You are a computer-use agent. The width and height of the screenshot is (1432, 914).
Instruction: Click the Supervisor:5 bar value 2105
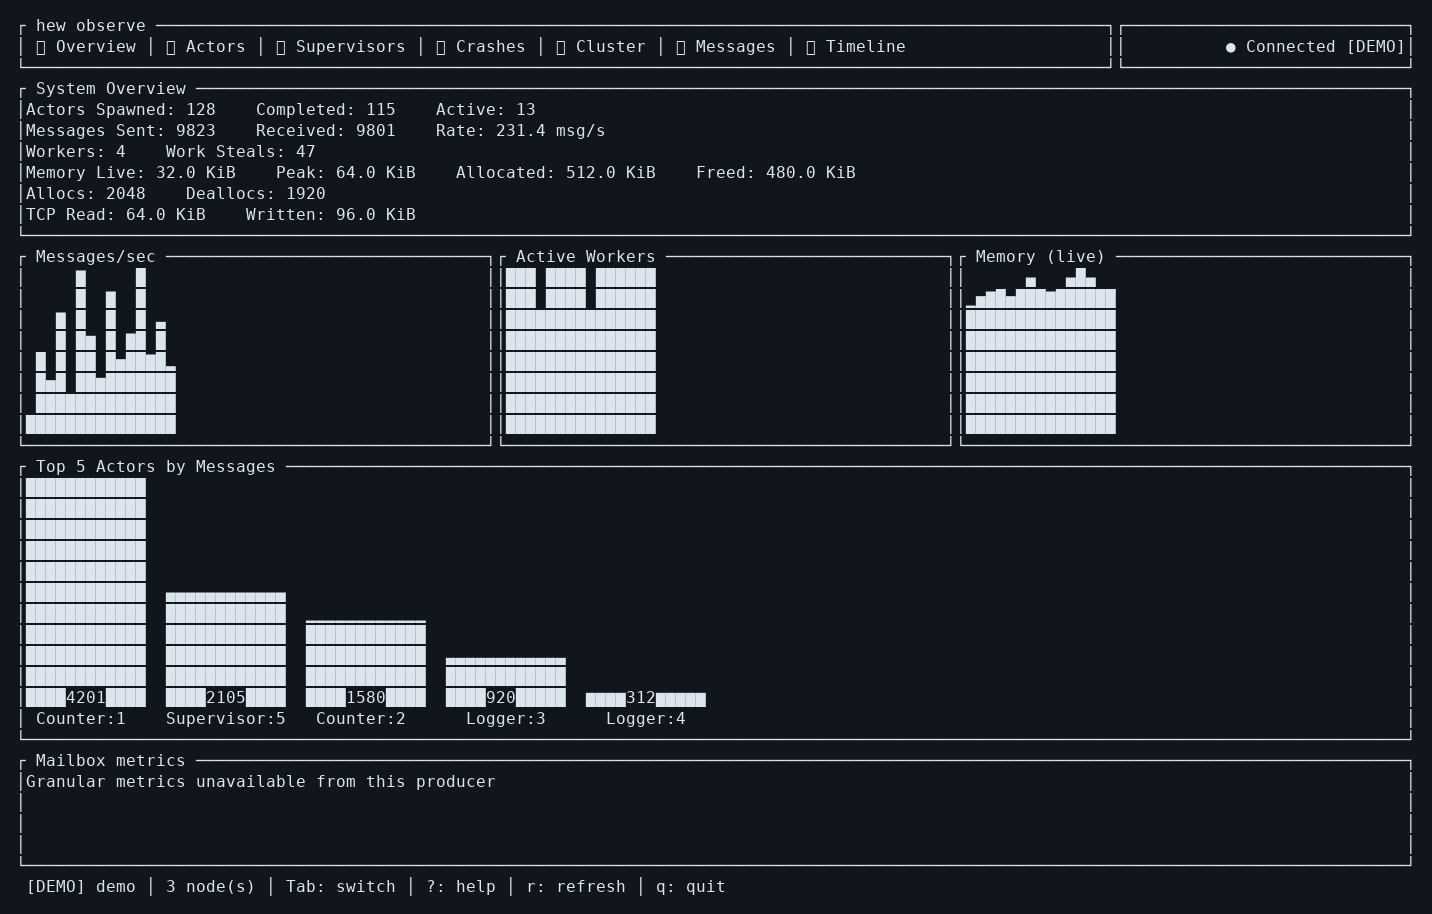pos(226,698)
